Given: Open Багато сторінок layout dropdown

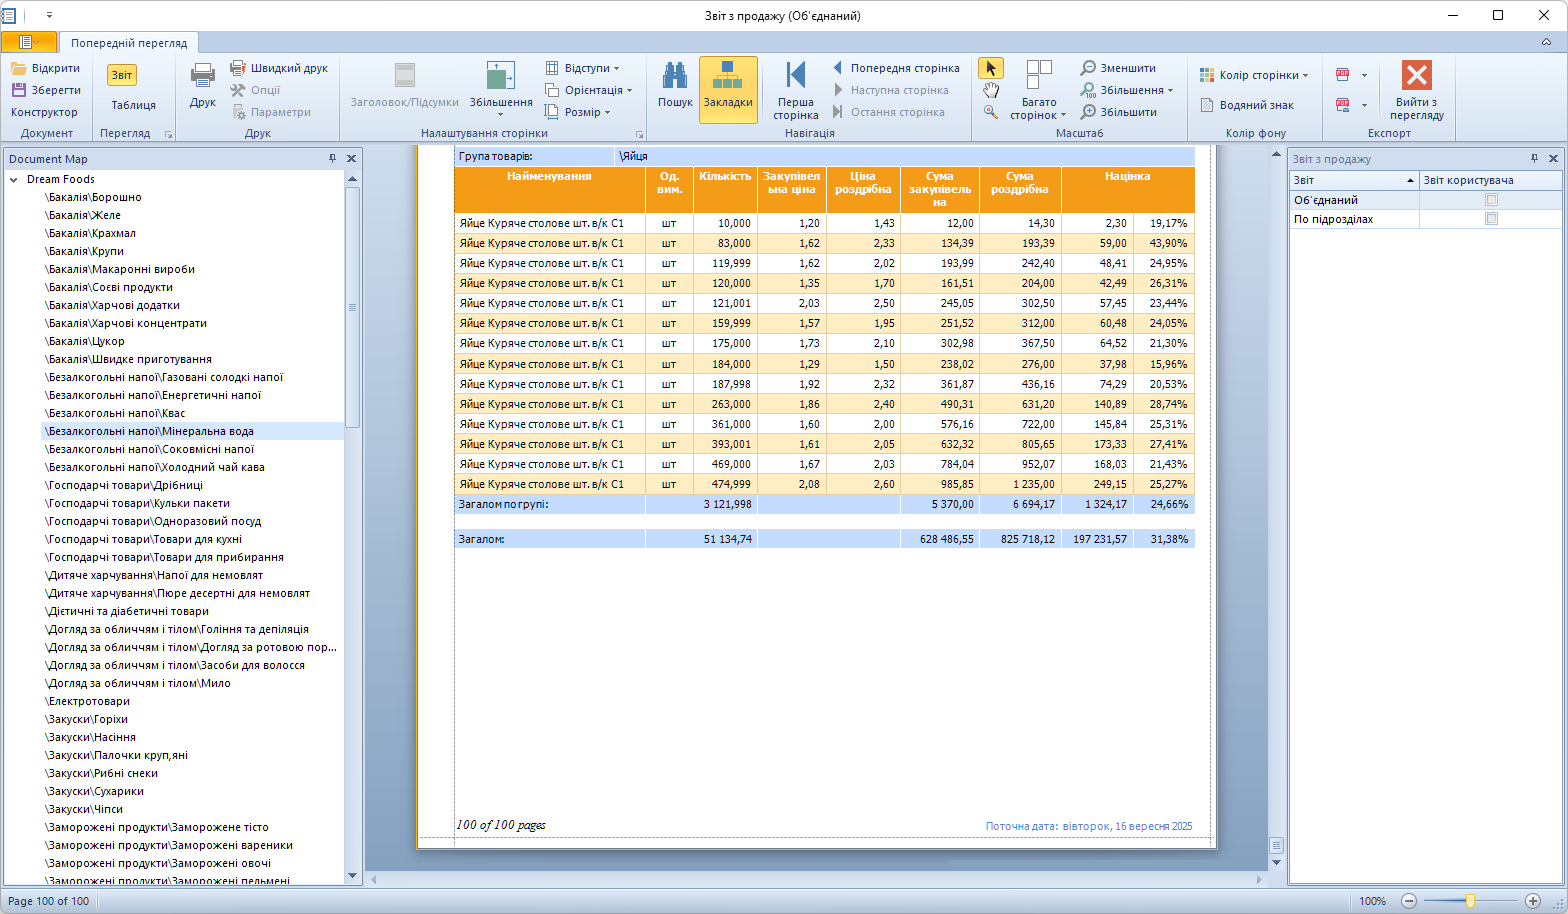Looking at the screenshot, I should (x=1039, y=90).
